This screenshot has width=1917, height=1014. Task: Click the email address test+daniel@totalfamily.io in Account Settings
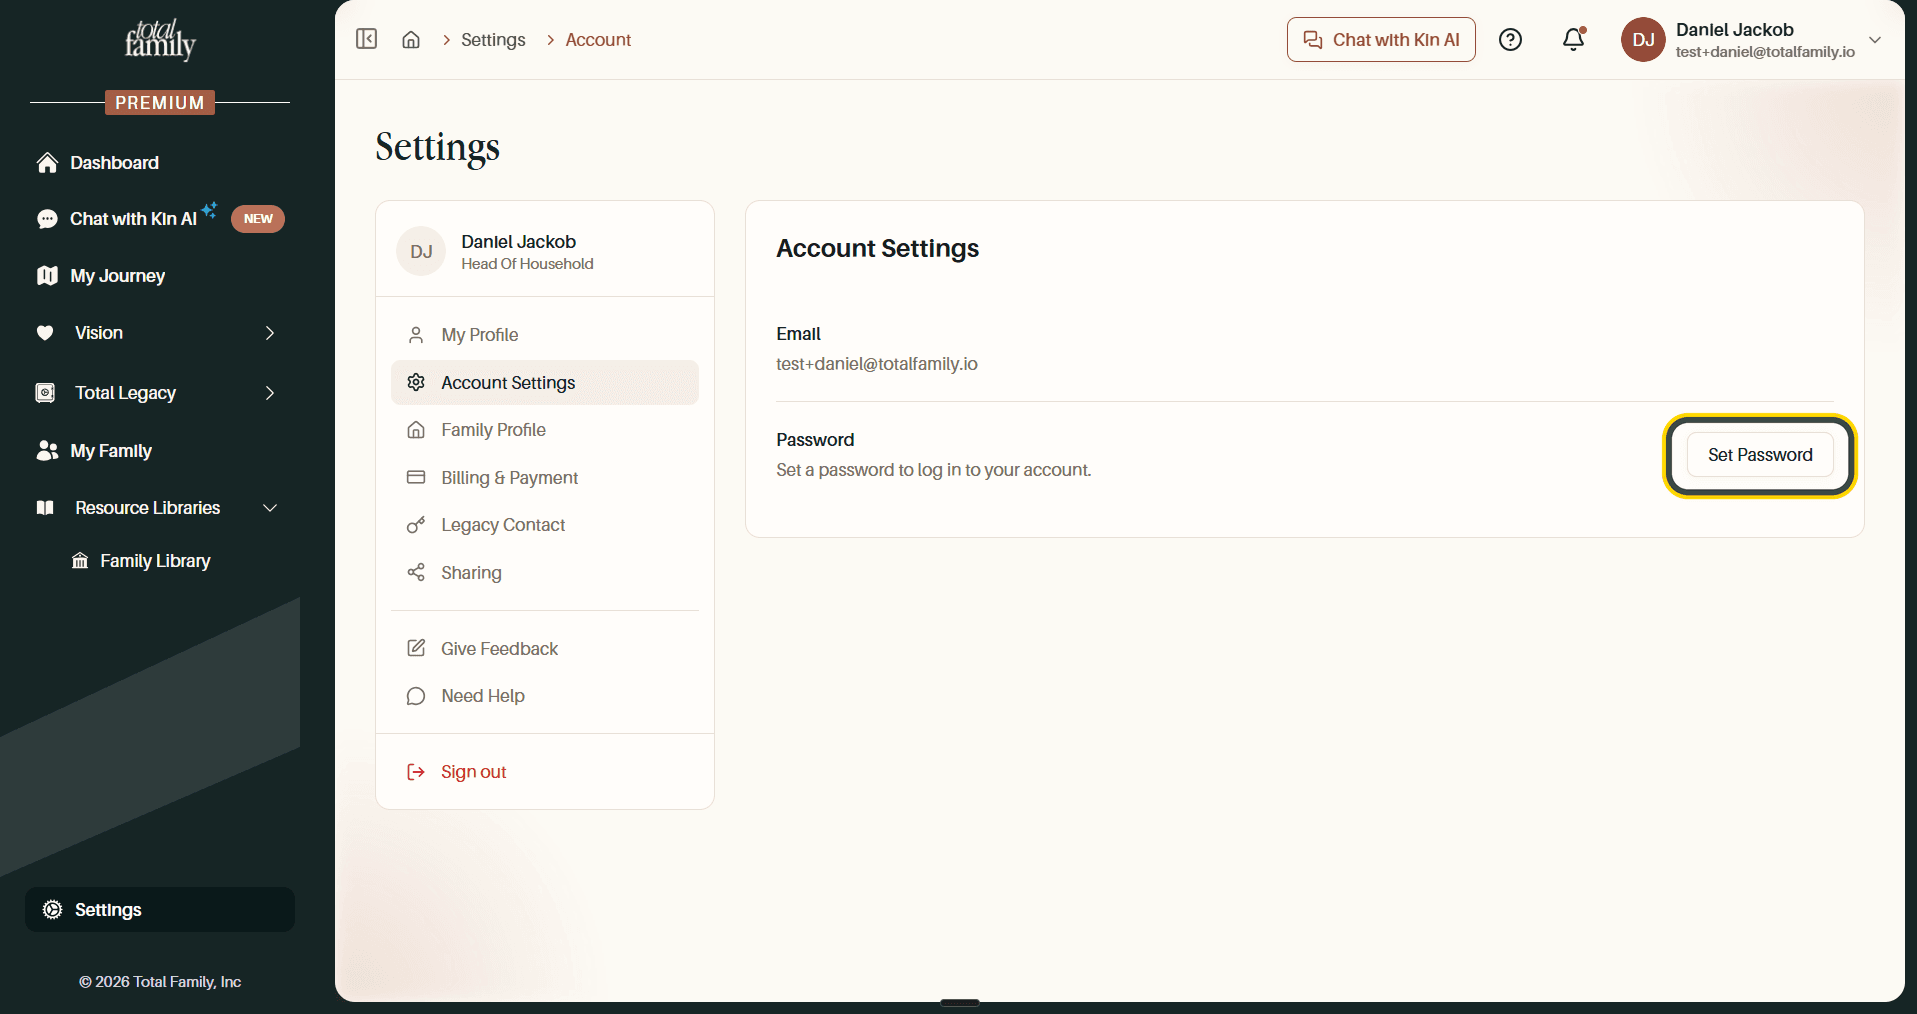point(877,364)
